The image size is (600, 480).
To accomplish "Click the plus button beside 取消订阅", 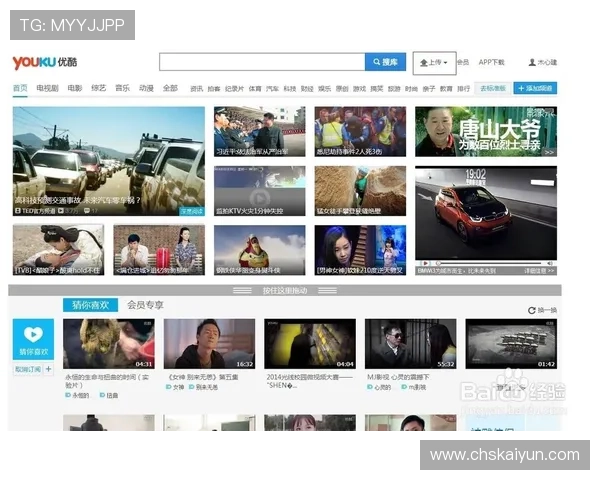I will coord(49,369).
